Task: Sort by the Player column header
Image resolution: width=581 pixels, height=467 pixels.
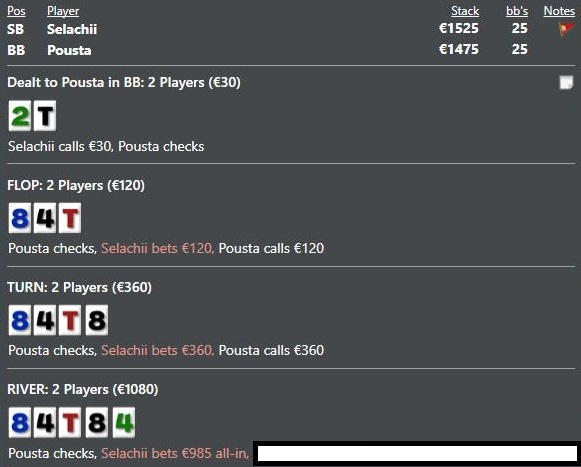Action: coord(63,11)
